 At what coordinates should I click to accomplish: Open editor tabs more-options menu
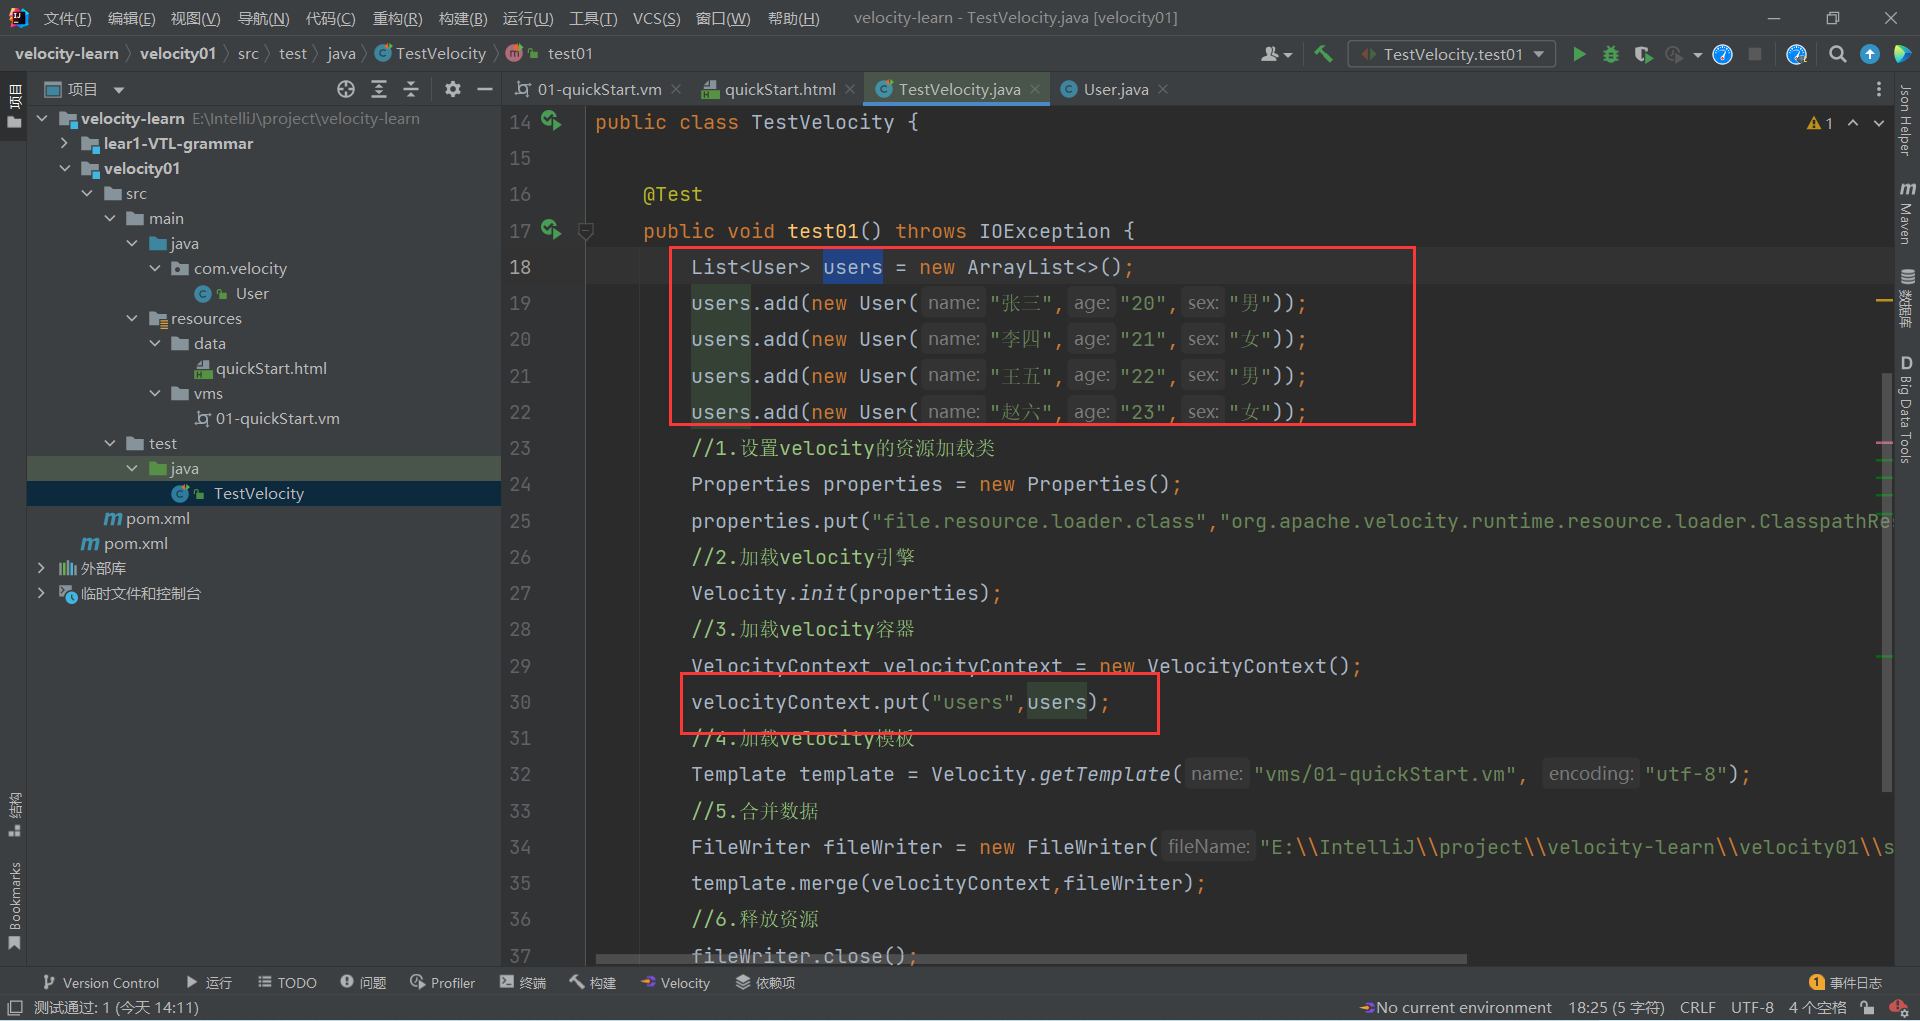tap(1878, 89)
